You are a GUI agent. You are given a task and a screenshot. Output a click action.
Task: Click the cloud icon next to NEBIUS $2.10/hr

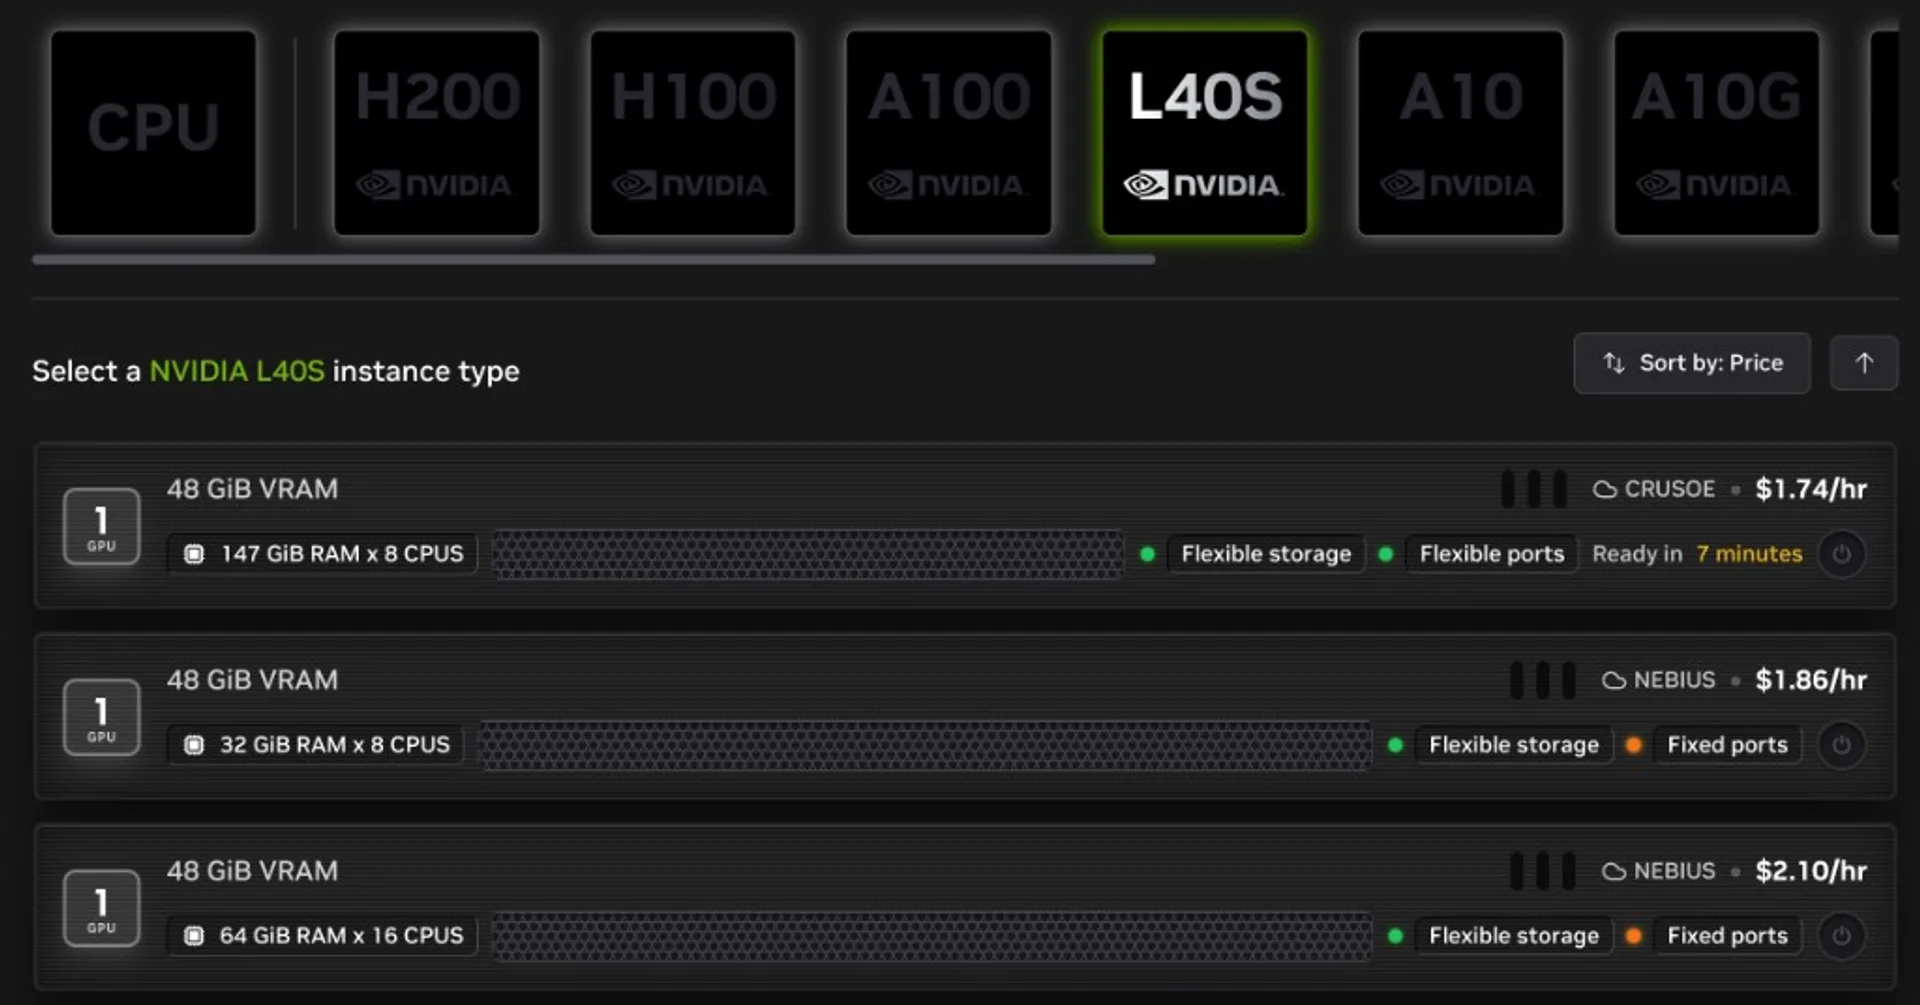[1612, 871]
